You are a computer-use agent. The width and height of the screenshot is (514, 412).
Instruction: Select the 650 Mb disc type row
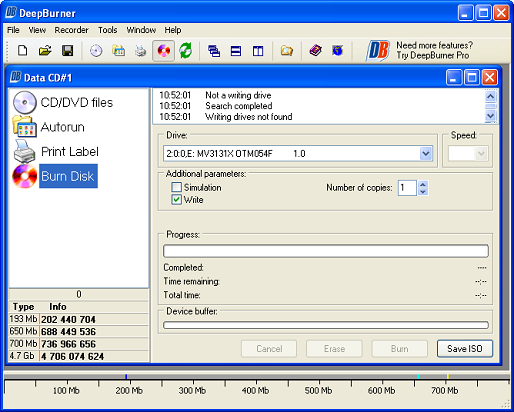pos(79,331)
